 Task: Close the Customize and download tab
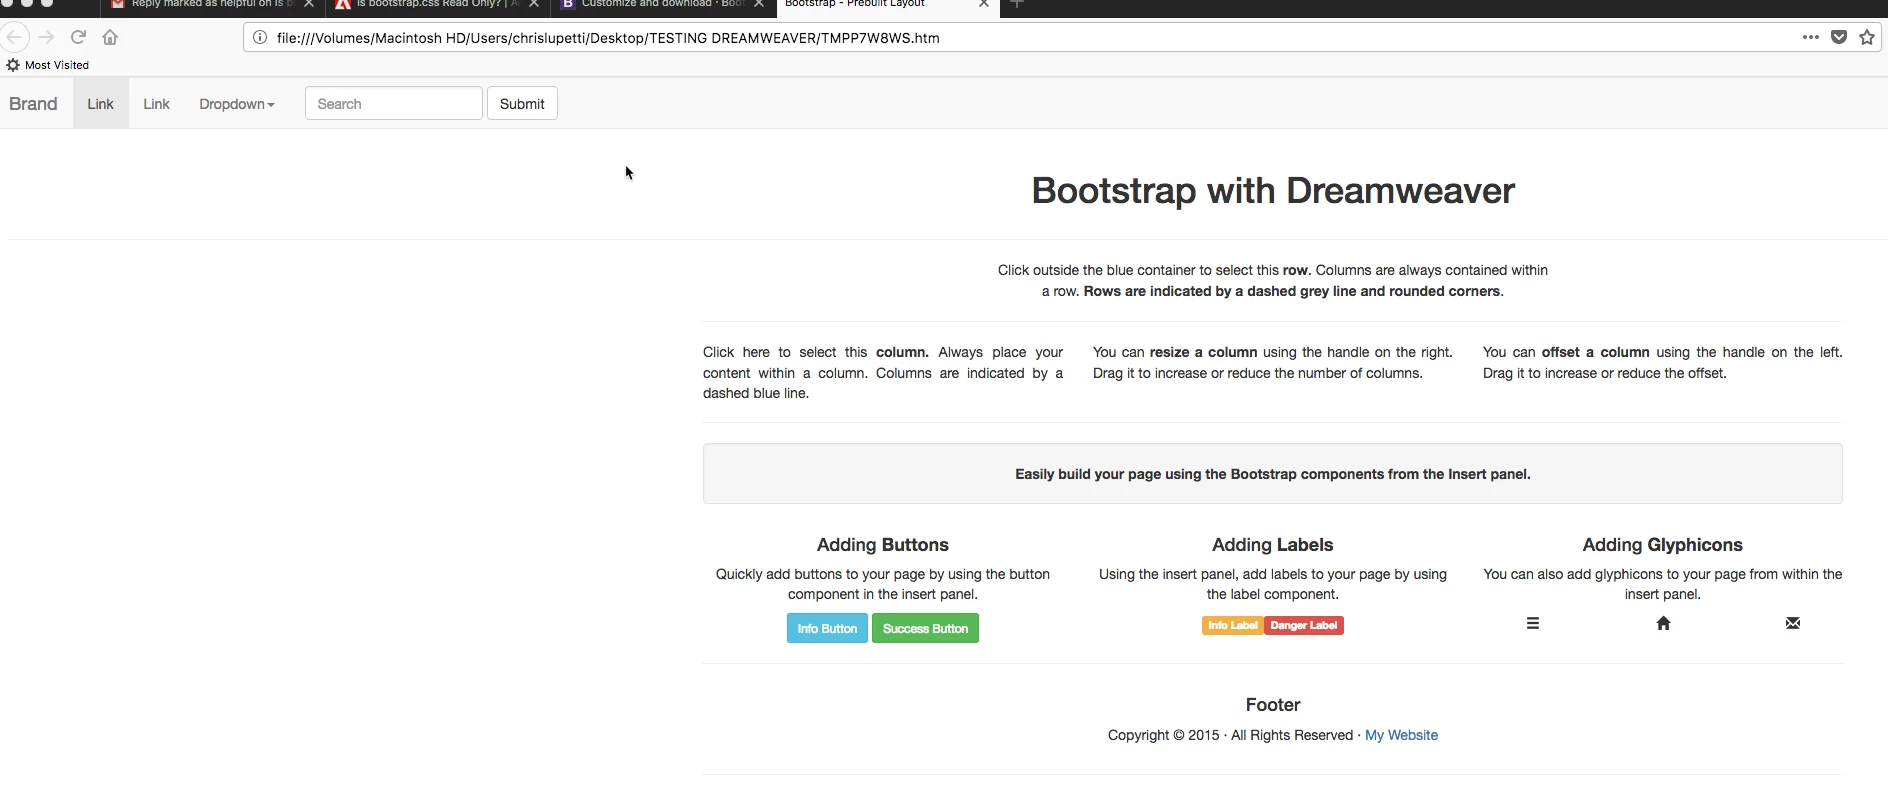click(759, 4)
